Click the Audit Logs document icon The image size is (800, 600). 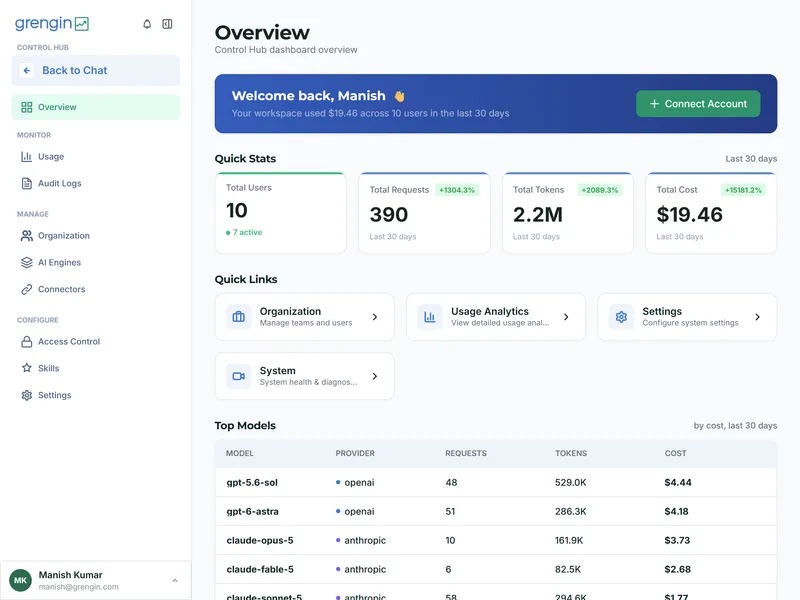pyautogui.click(x=27, y=183)
